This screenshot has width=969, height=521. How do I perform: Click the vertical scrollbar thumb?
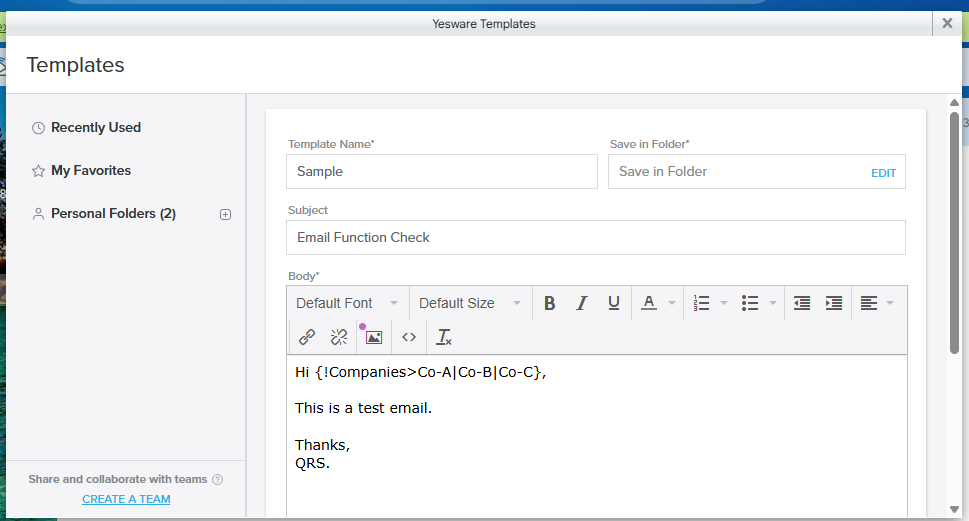pyautogui.click(x=955, y=233)
